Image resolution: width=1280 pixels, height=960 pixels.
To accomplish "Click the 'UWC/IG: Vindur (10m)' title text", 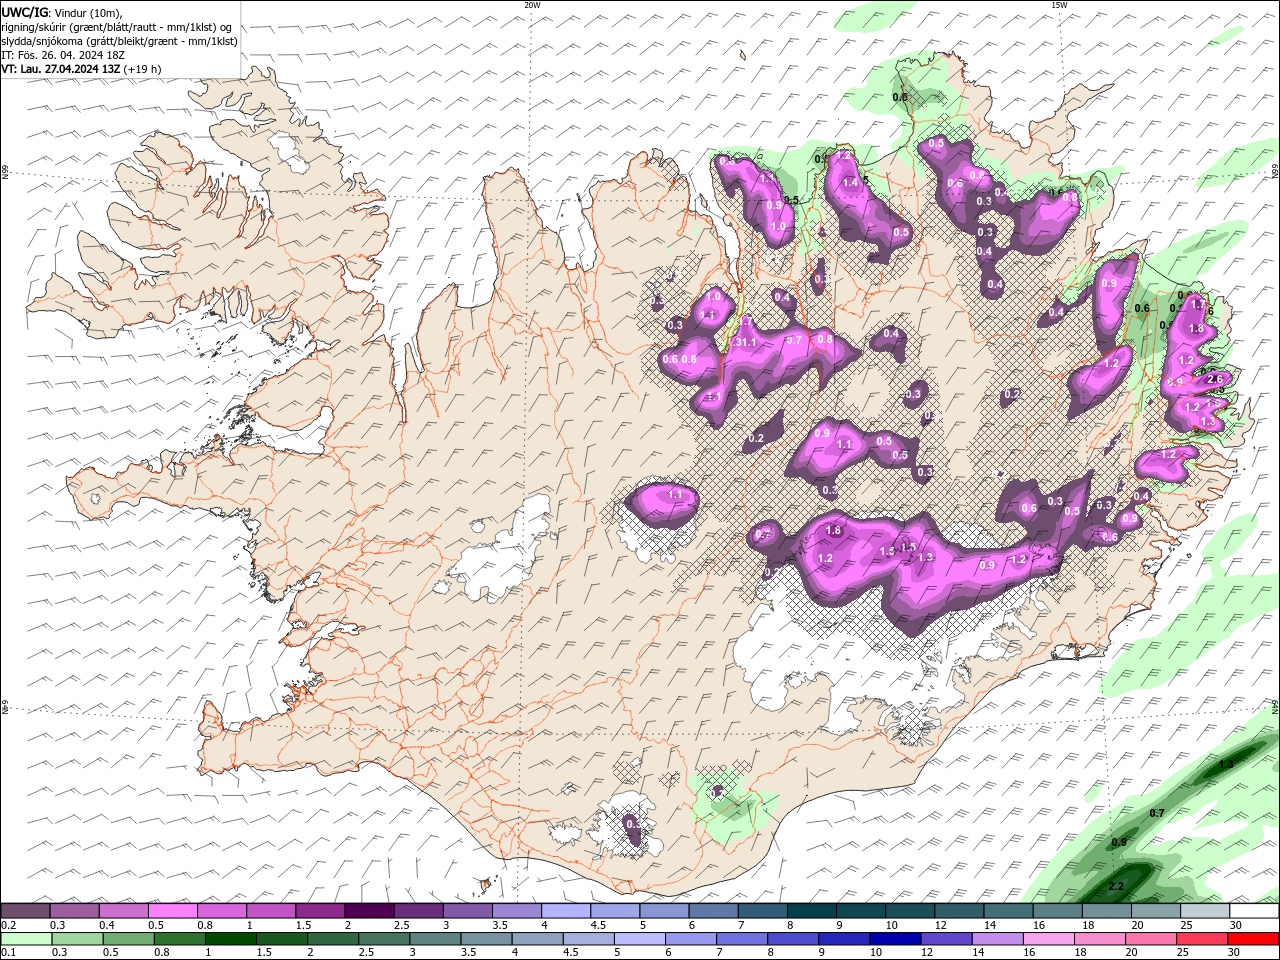I will pyautogui.click(x=61, y=12).
